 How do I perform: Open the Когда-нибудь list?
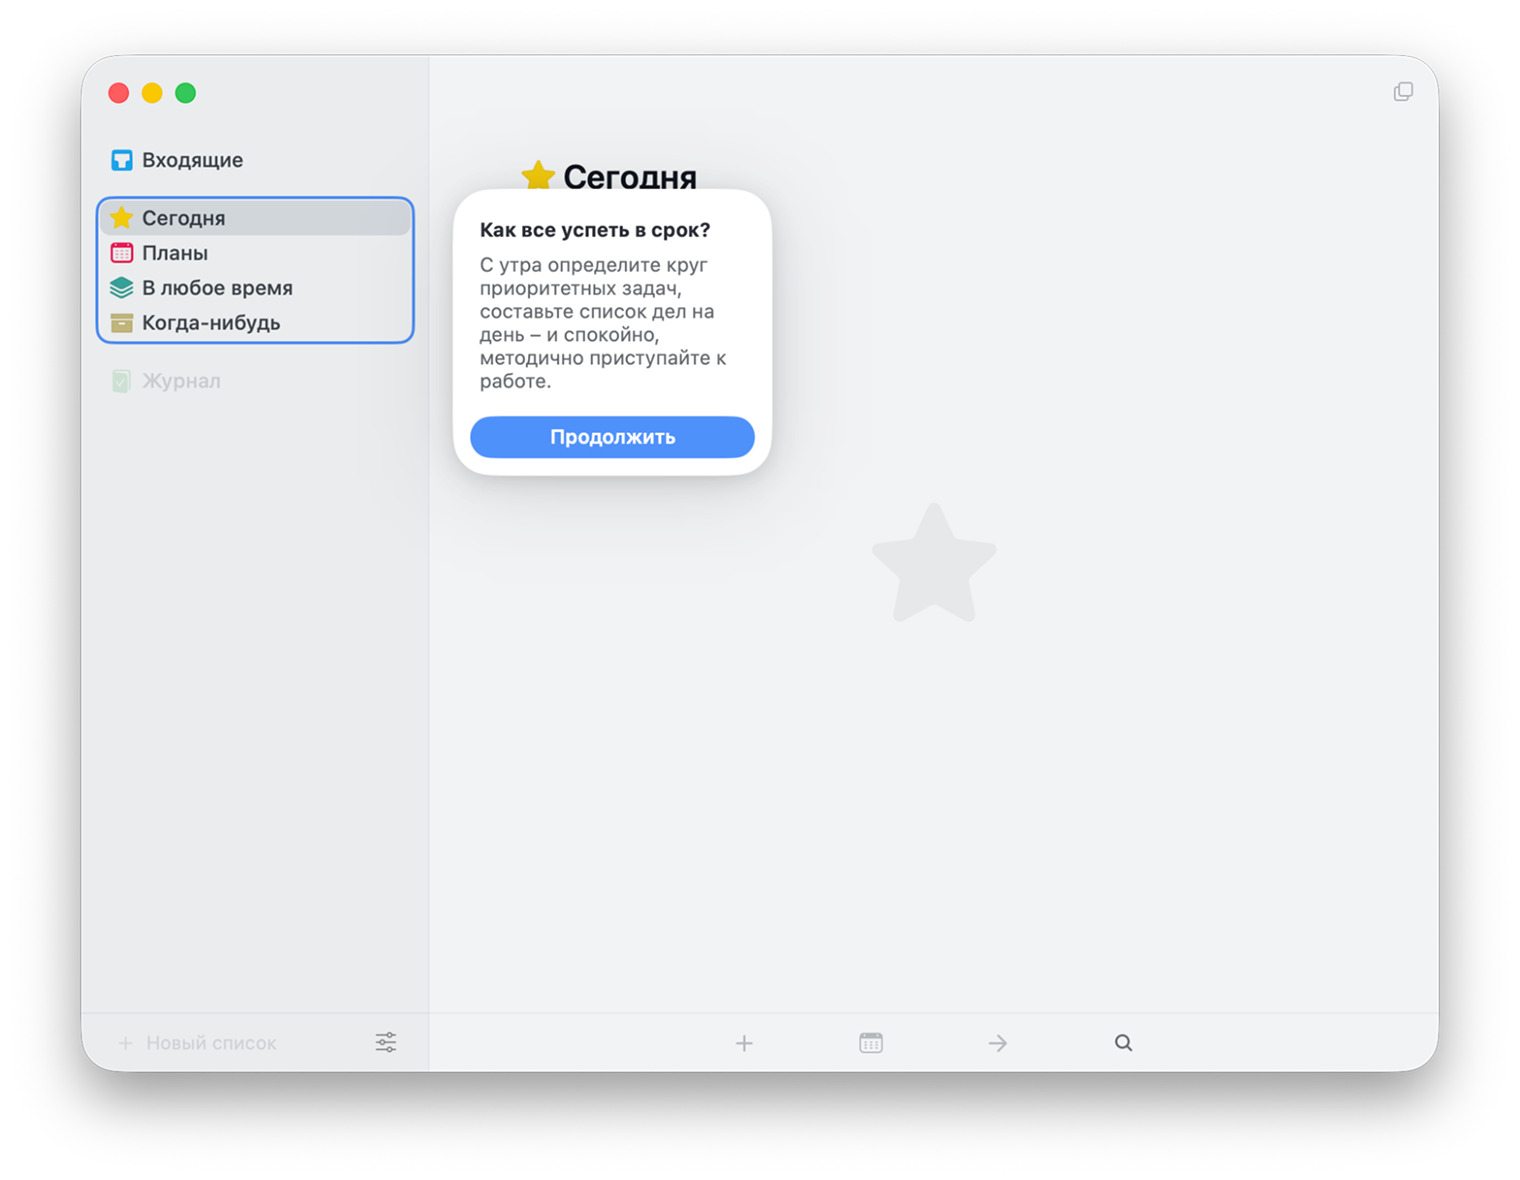pyautogui.click(x=255, y=323)
